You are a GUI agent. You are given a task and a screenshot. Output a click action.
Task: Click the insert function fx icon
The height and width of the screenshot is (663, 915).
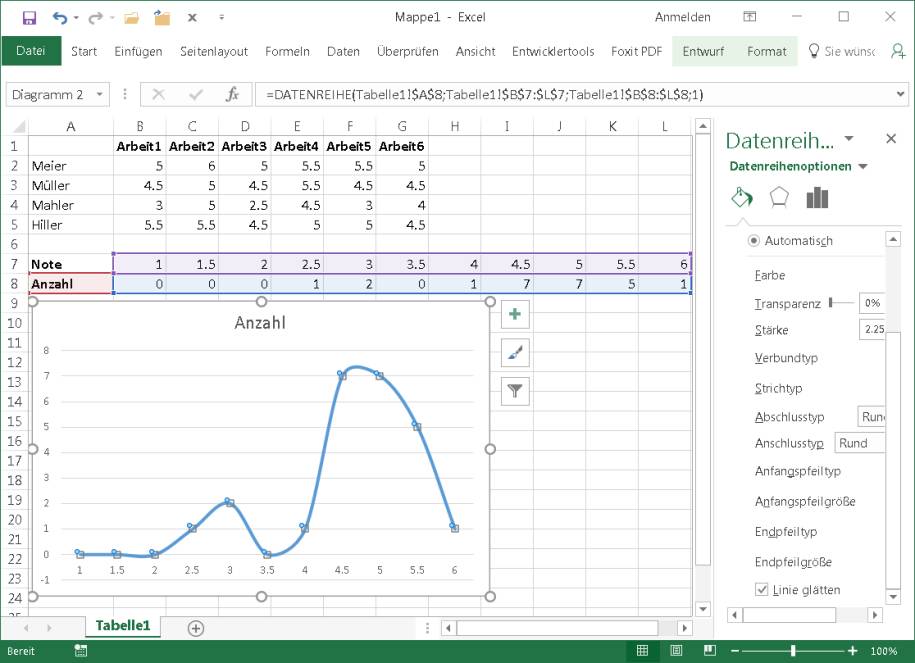pos(232,95)
